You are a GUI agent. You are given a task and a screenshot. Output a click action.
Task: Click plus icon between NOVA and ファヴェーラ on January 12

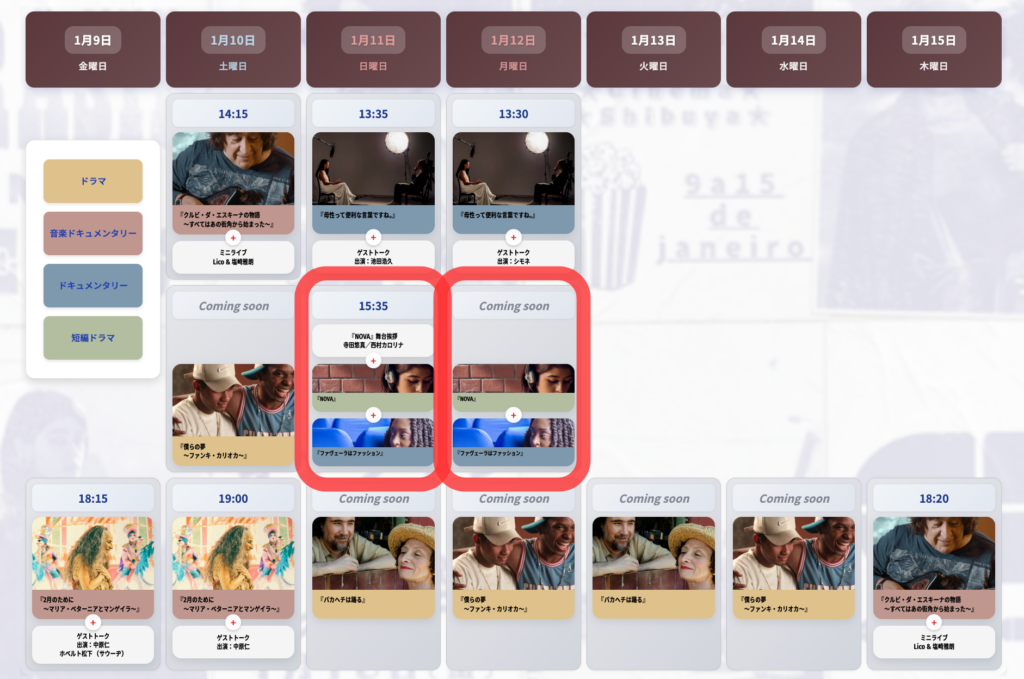tap(513, 415)
